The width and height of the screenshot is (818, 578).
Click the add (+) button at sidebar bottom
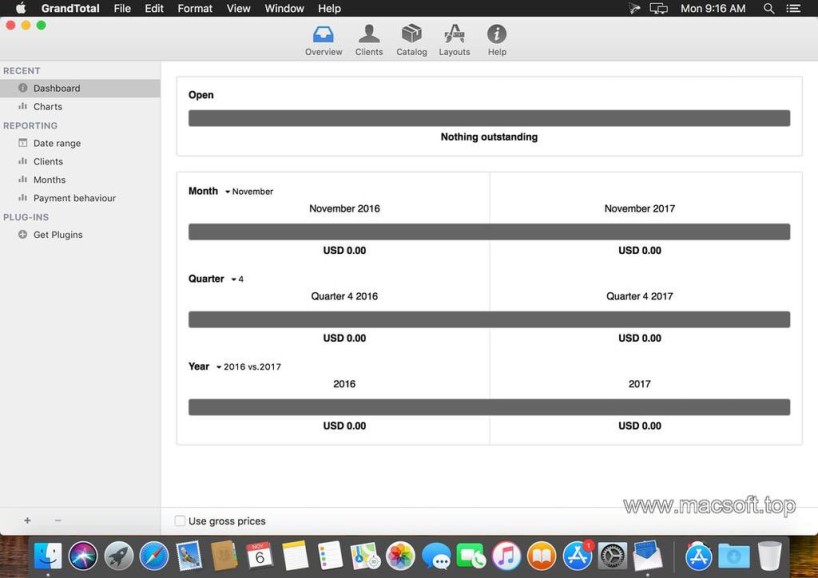coord(27,521)
